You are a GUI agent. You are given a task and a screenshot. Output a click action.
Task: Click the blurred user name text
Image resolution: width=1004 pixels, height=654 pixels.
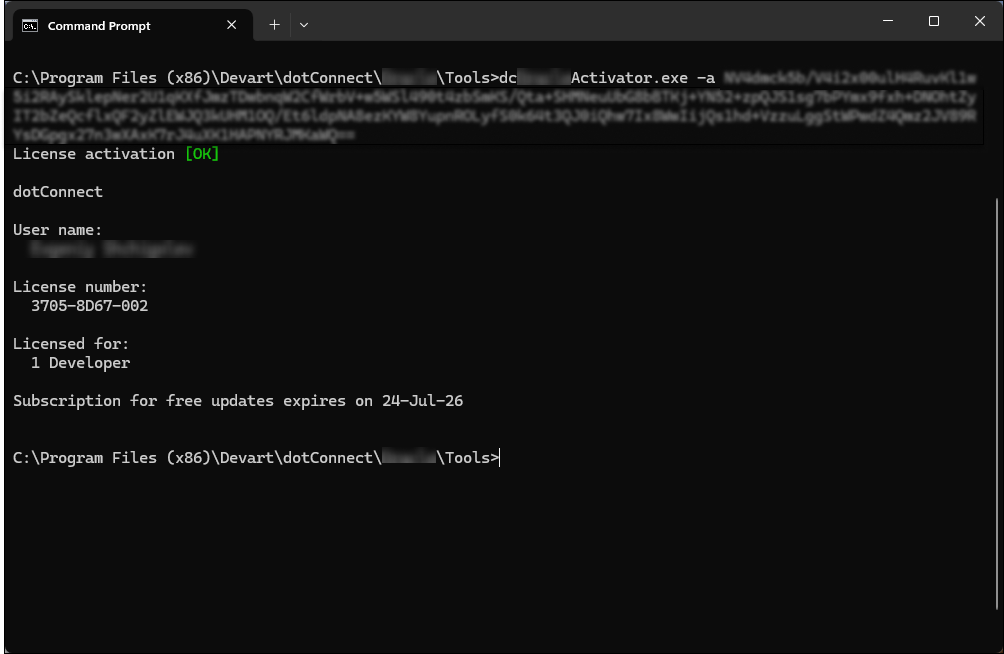110,248
